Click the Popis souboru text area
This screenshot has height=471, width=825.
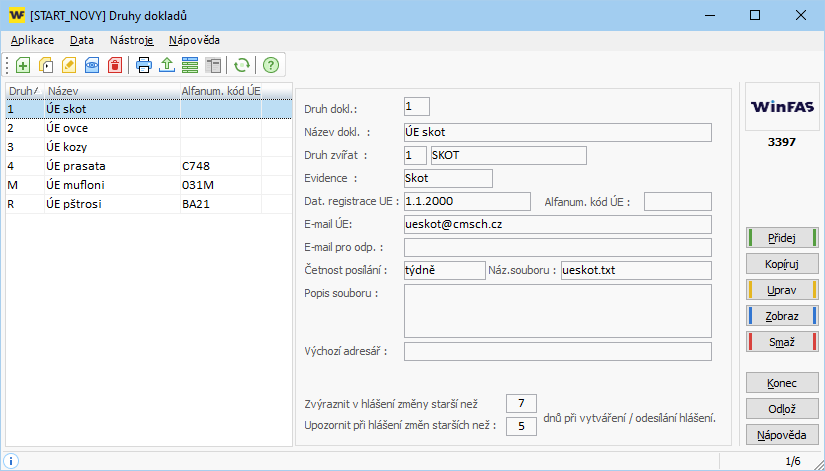pos(556,310)
